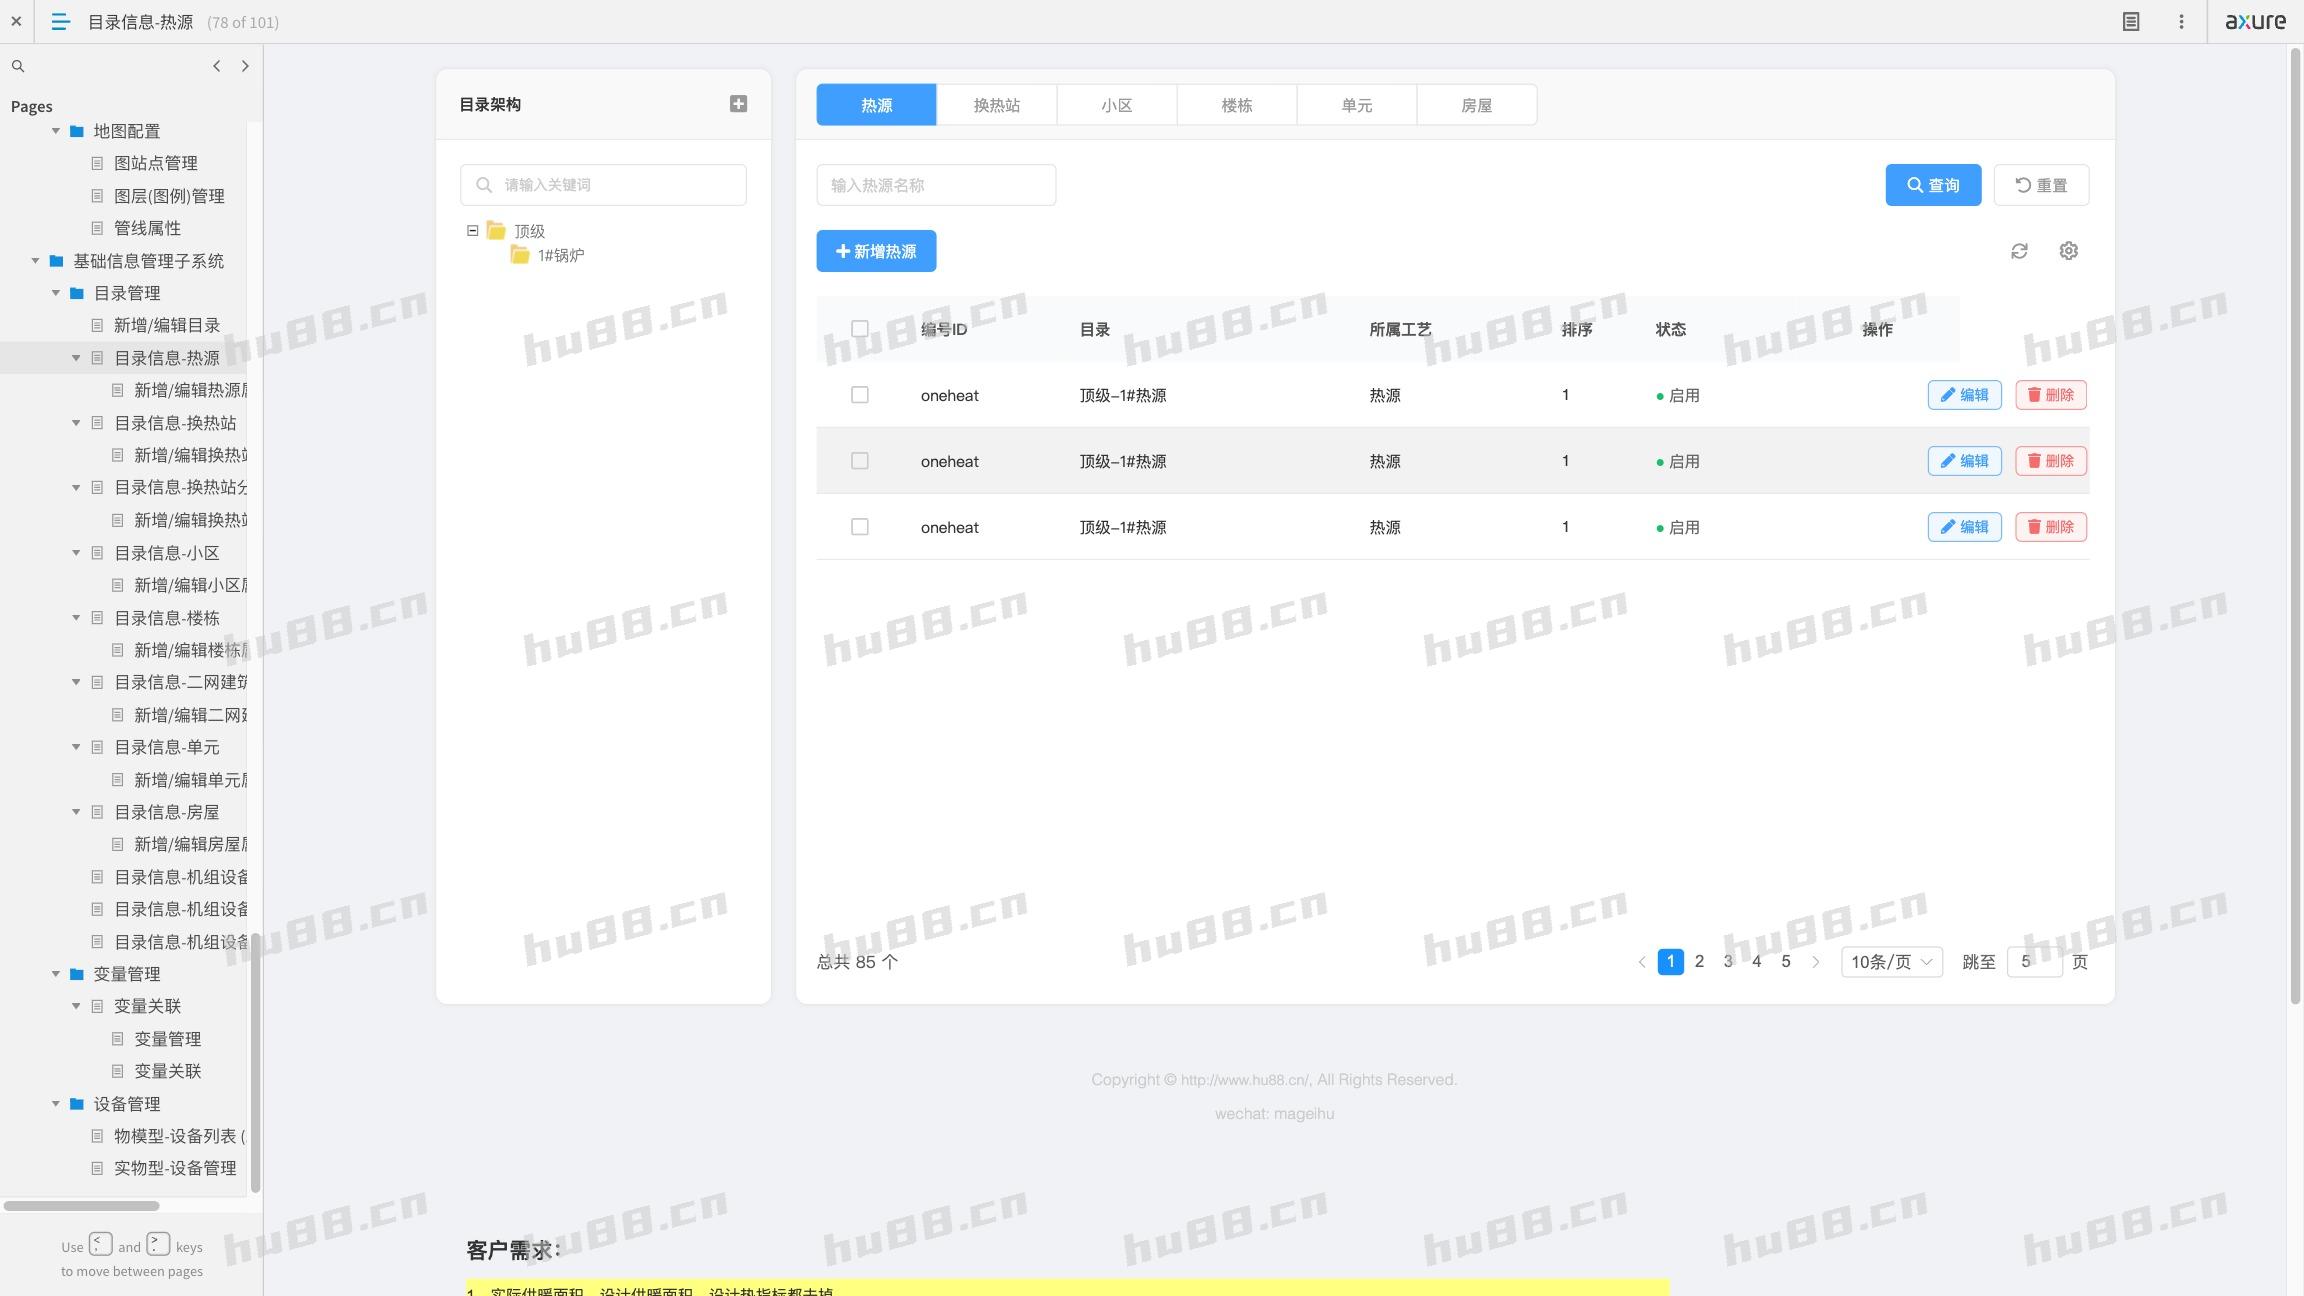The height and width of the screenshot is (1296, 2304).
Task: Collapse the 顶级 tree node
Action: (x=473, y=231)
